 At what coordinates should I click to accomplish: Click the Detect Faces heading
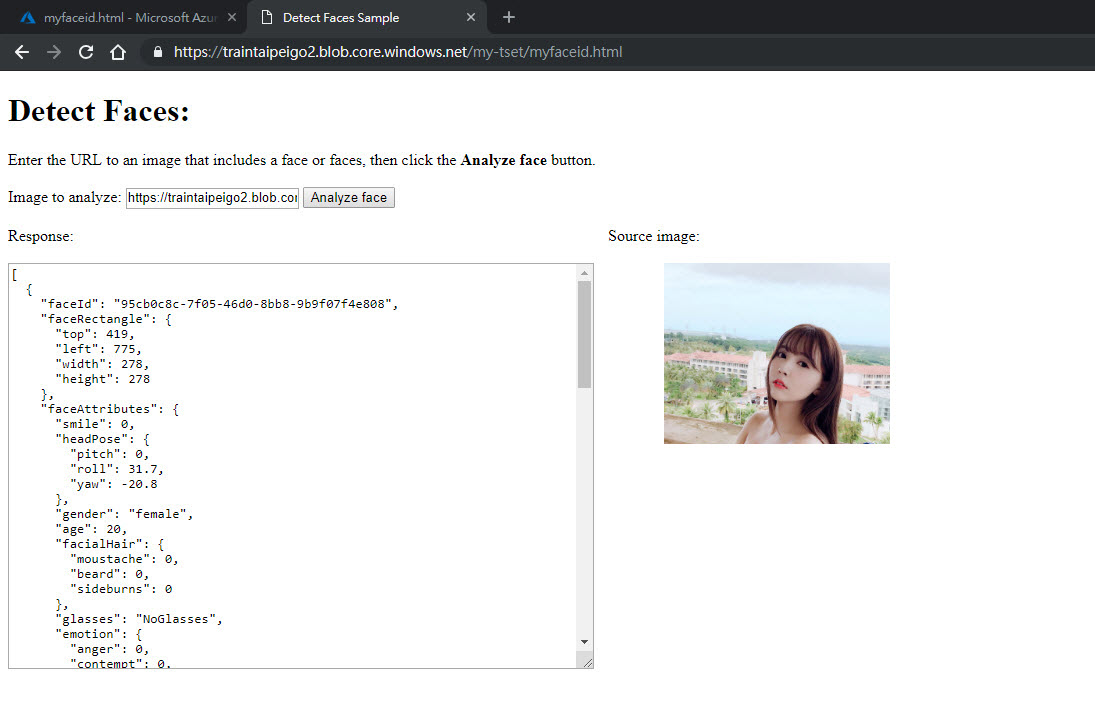pyautogui.click(x=98, y=112)
